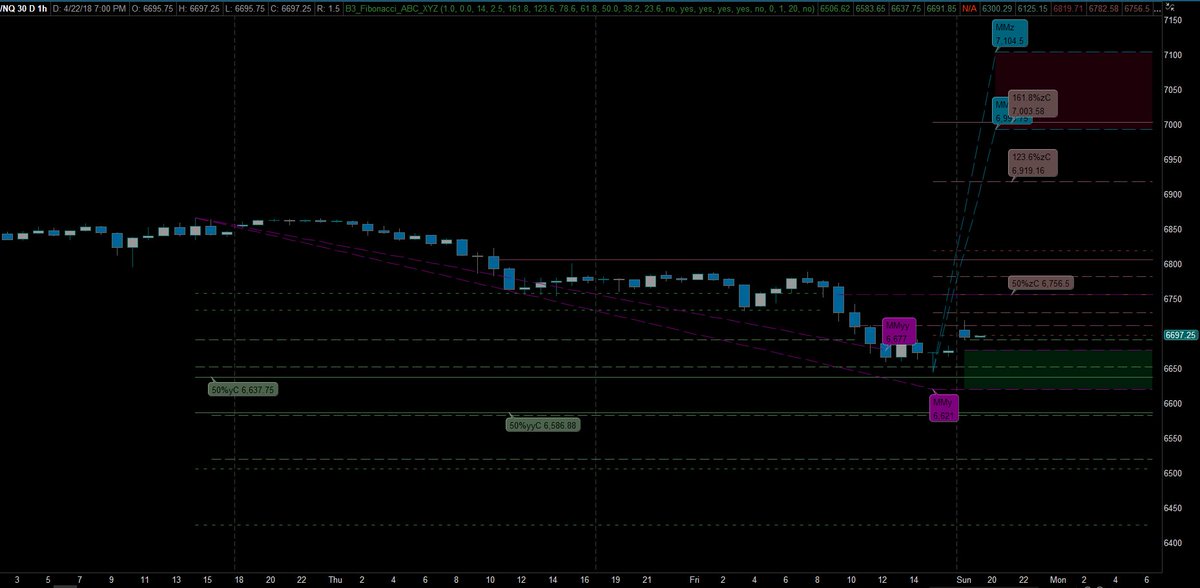This screenshot has height=588, width=1200.
Task: Click the Fri label on time axis
Action: point(695,579)
